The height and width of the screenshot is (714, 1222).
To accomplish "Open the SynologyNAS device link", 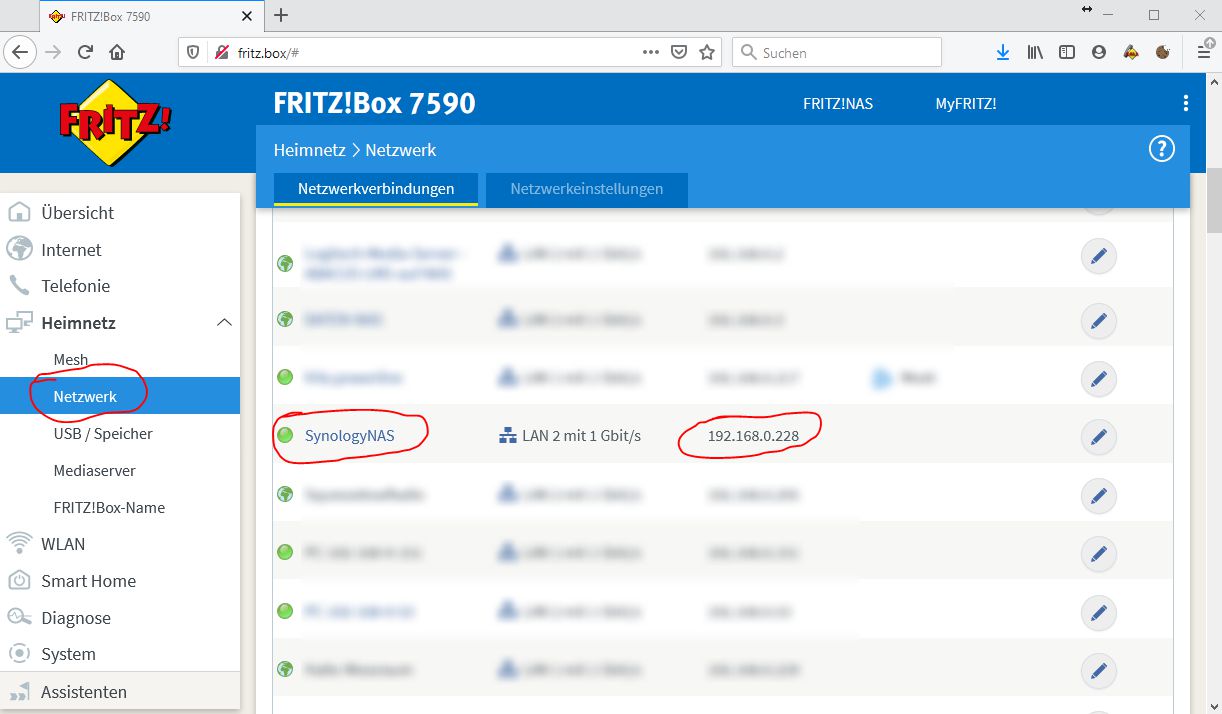I will (351, 436).
